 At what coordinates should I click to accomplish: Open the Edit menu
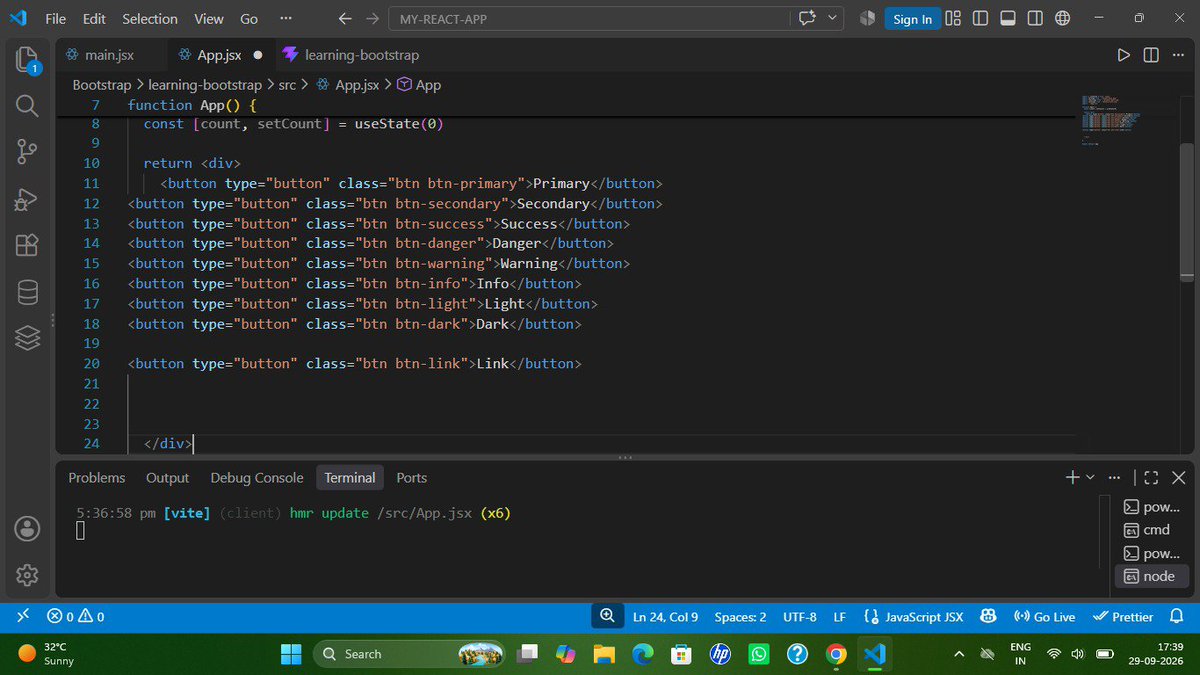click(x=95, y=19)
